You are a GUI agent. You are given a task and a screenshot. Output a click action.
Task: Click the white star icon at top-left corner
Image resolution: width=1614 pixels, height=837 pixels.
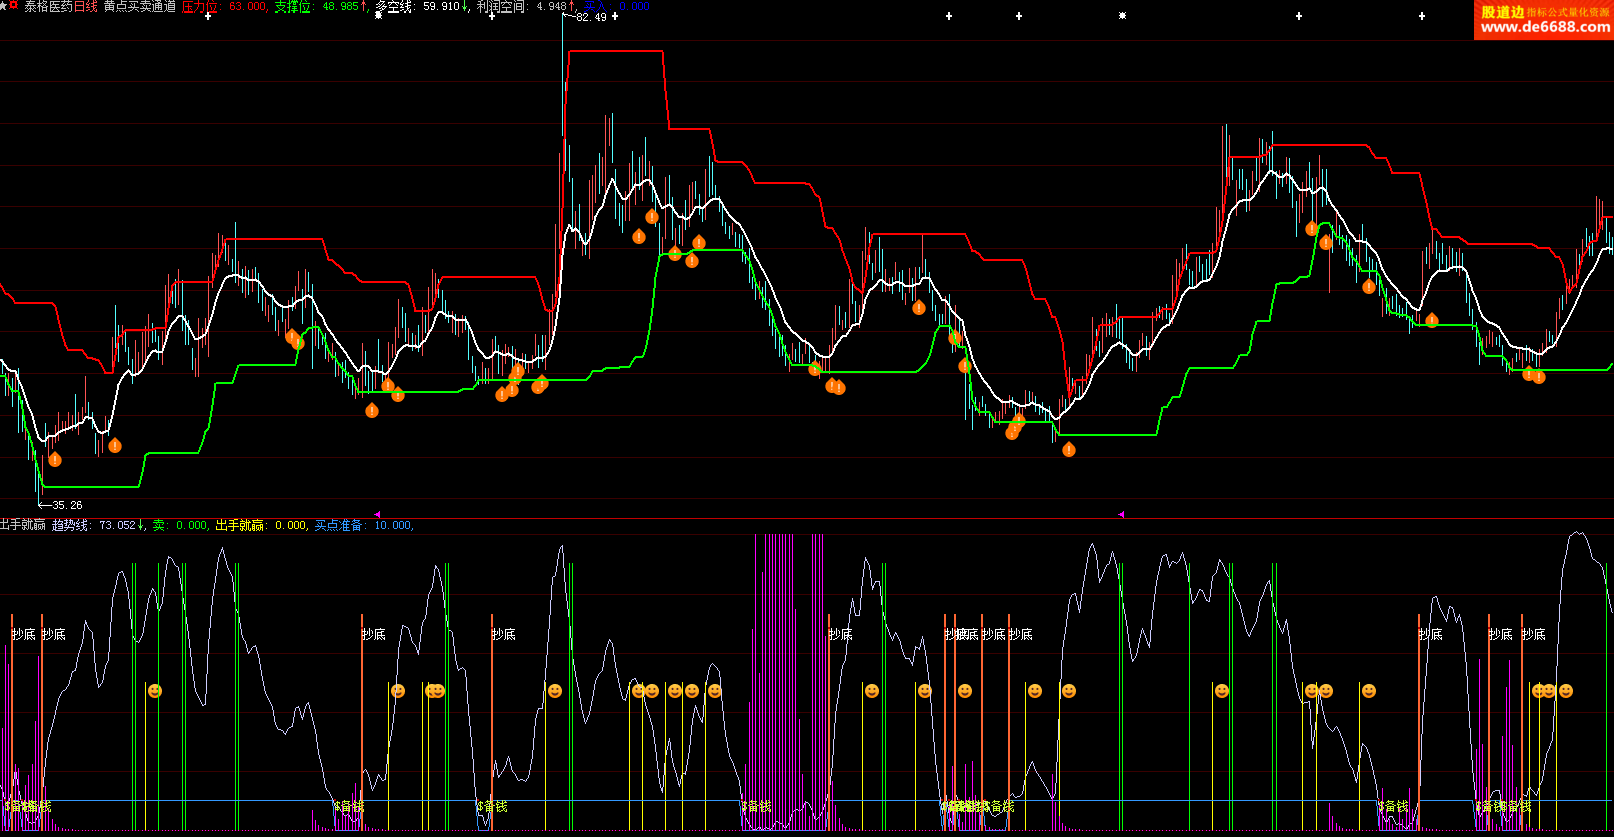(4, 6)
